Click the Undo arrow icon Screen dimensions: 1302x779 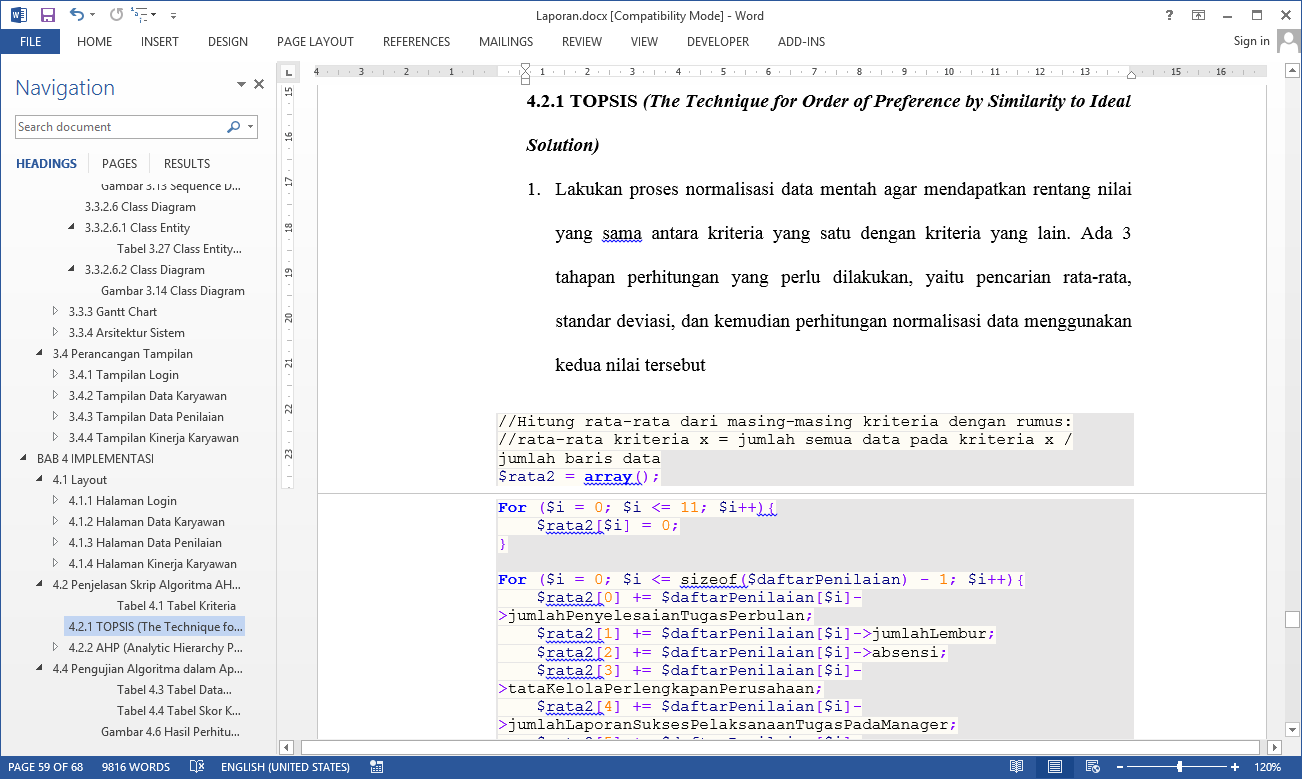pos(77,15)
